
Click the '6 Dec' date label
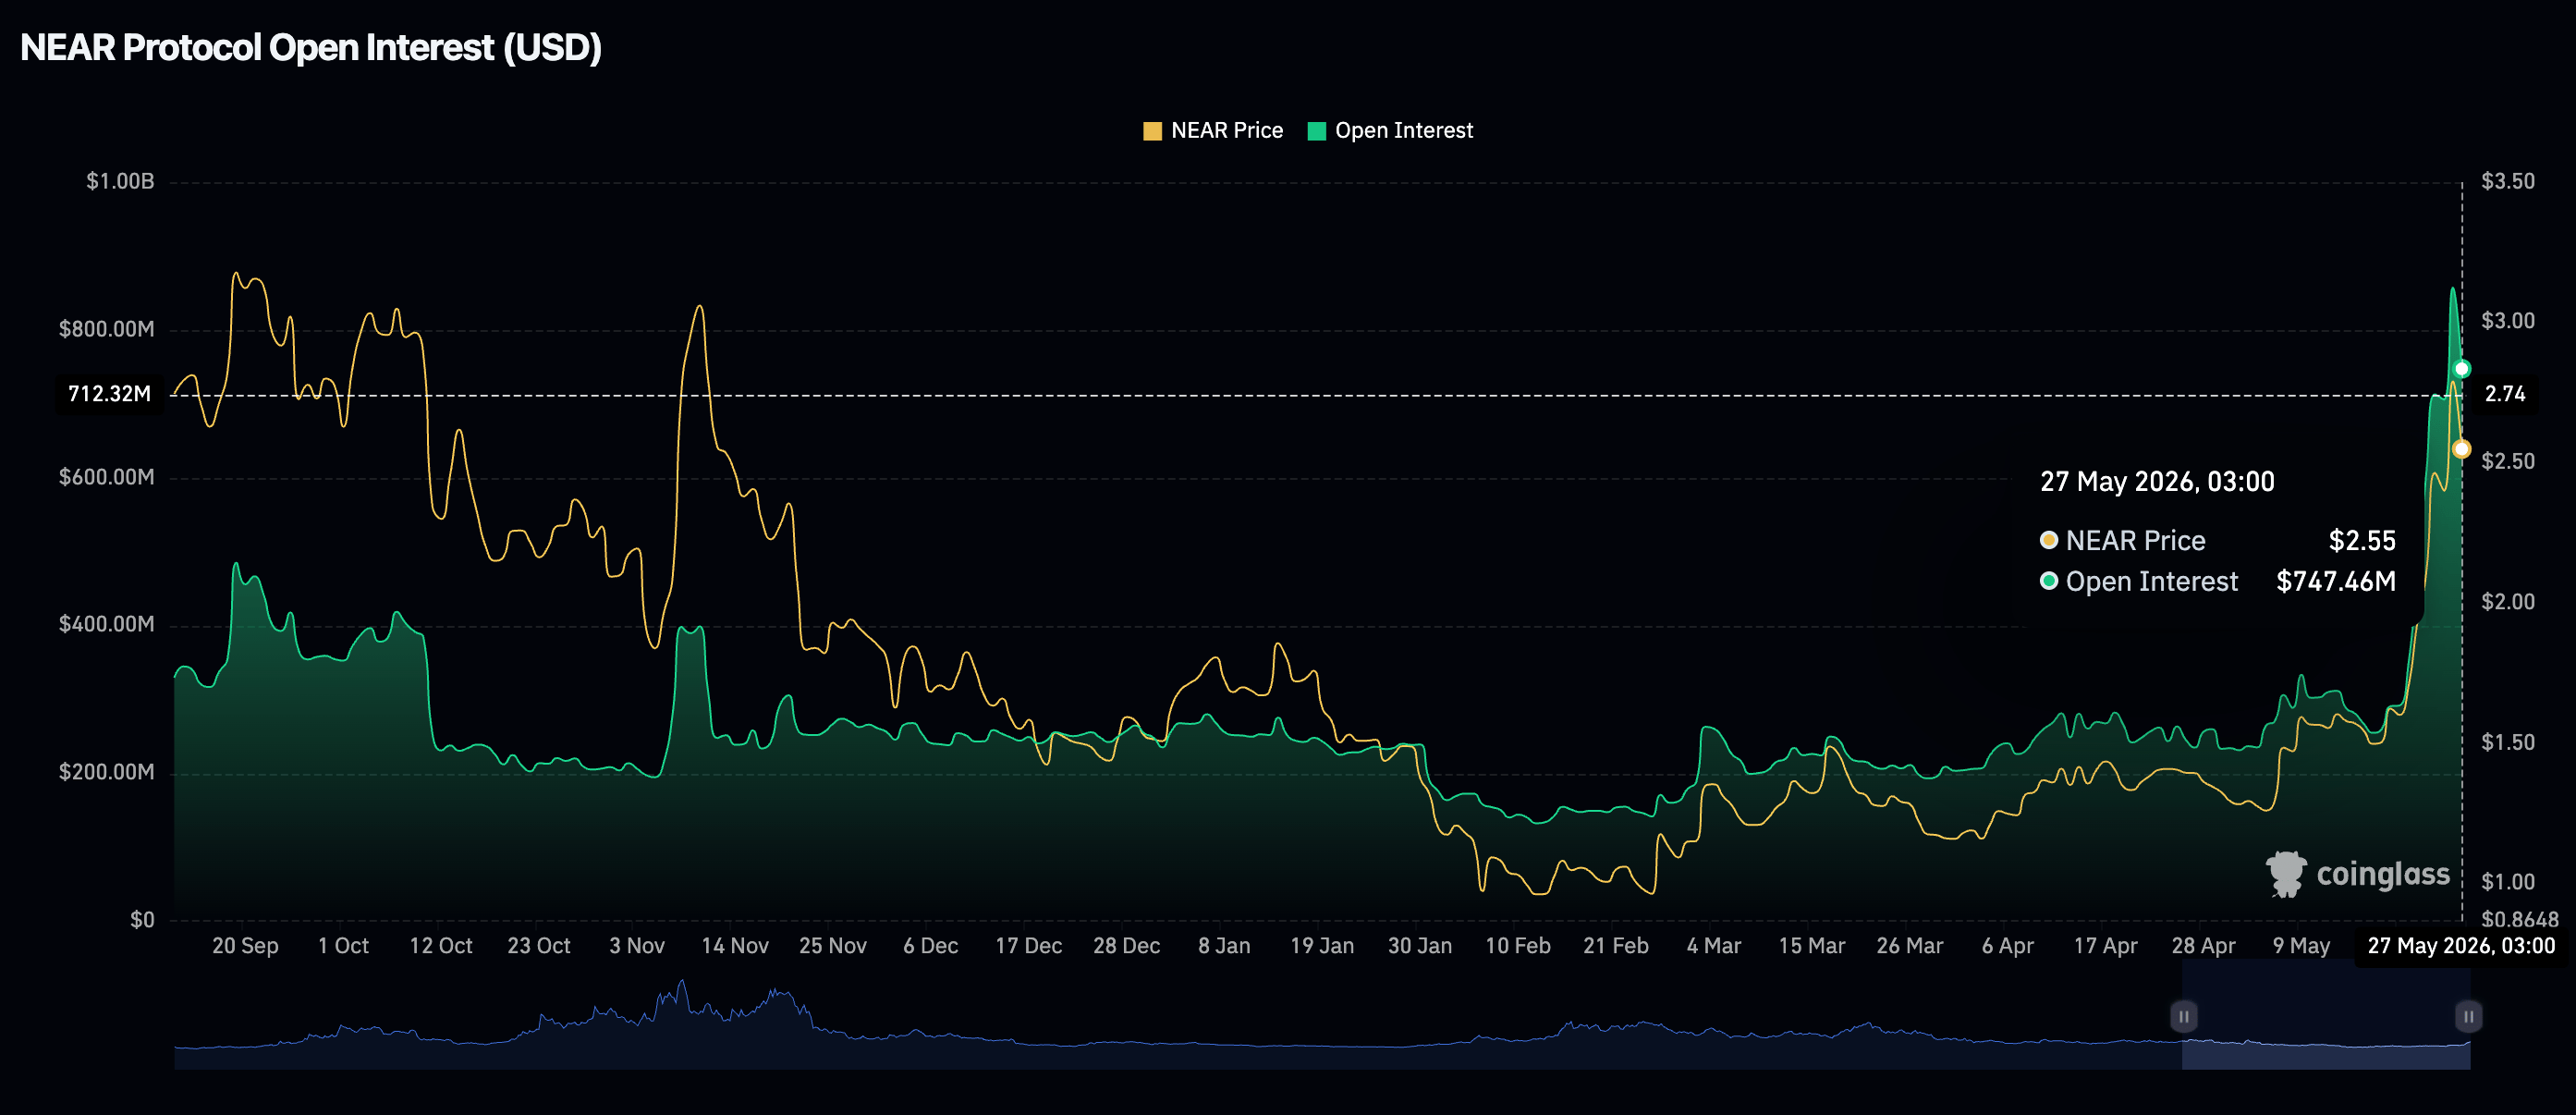tap(931, 946)
